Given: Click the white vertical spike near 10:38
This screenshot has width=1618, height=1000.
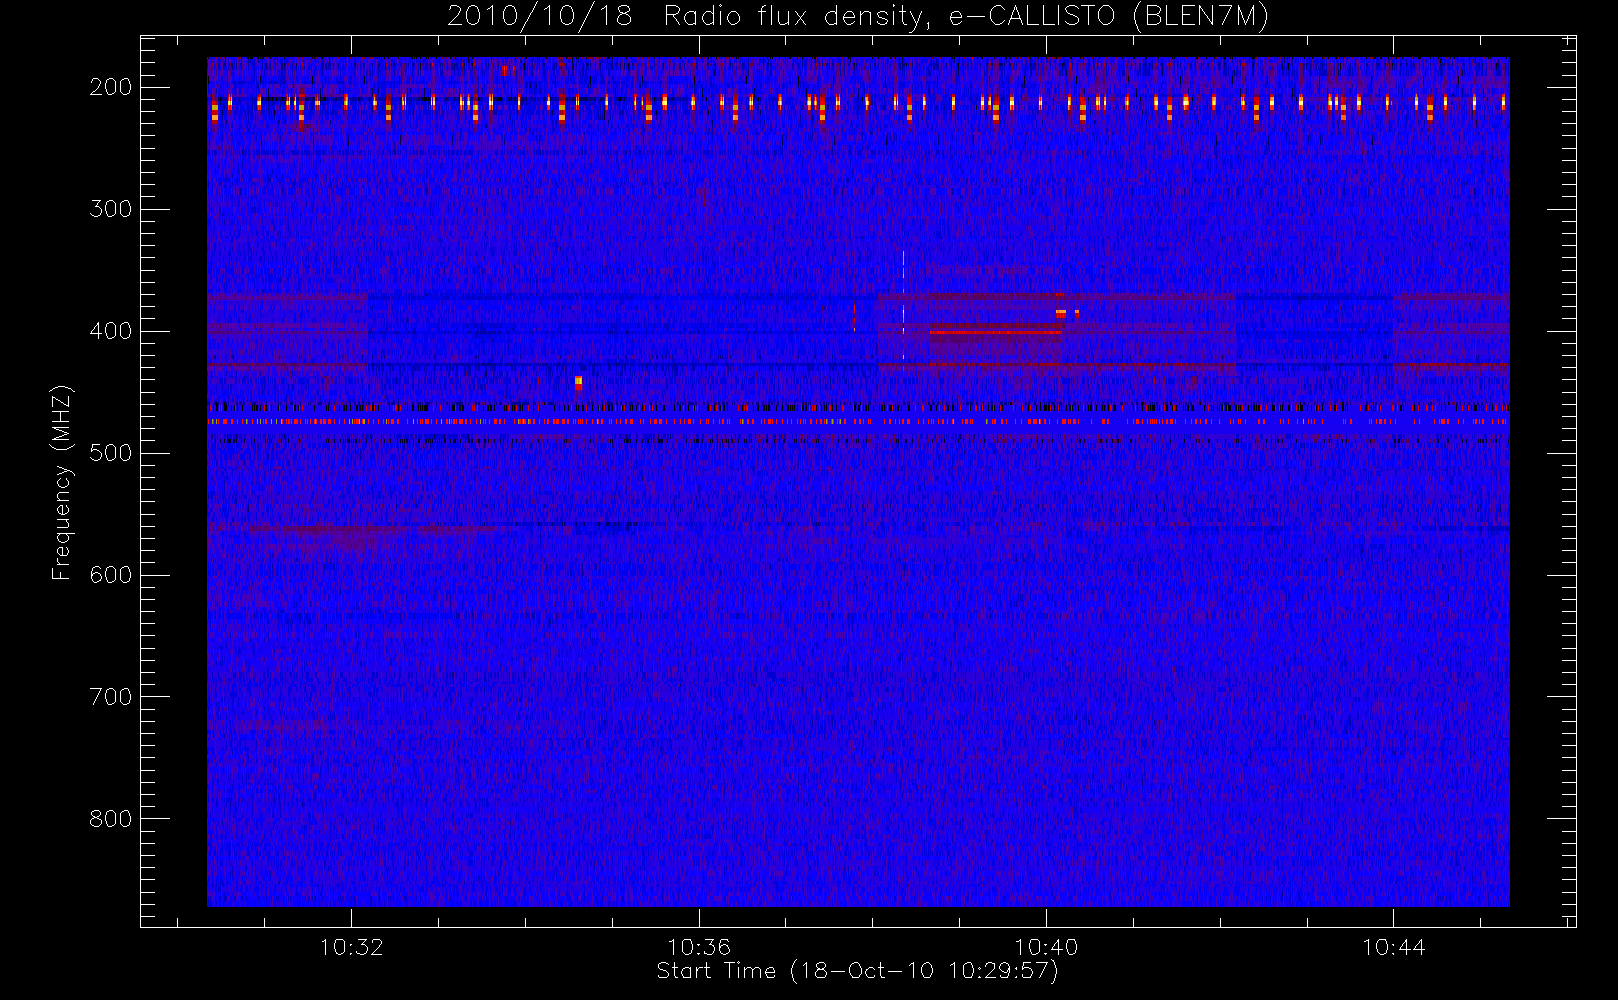Looking at the screenshot, I should click(903, 305).
